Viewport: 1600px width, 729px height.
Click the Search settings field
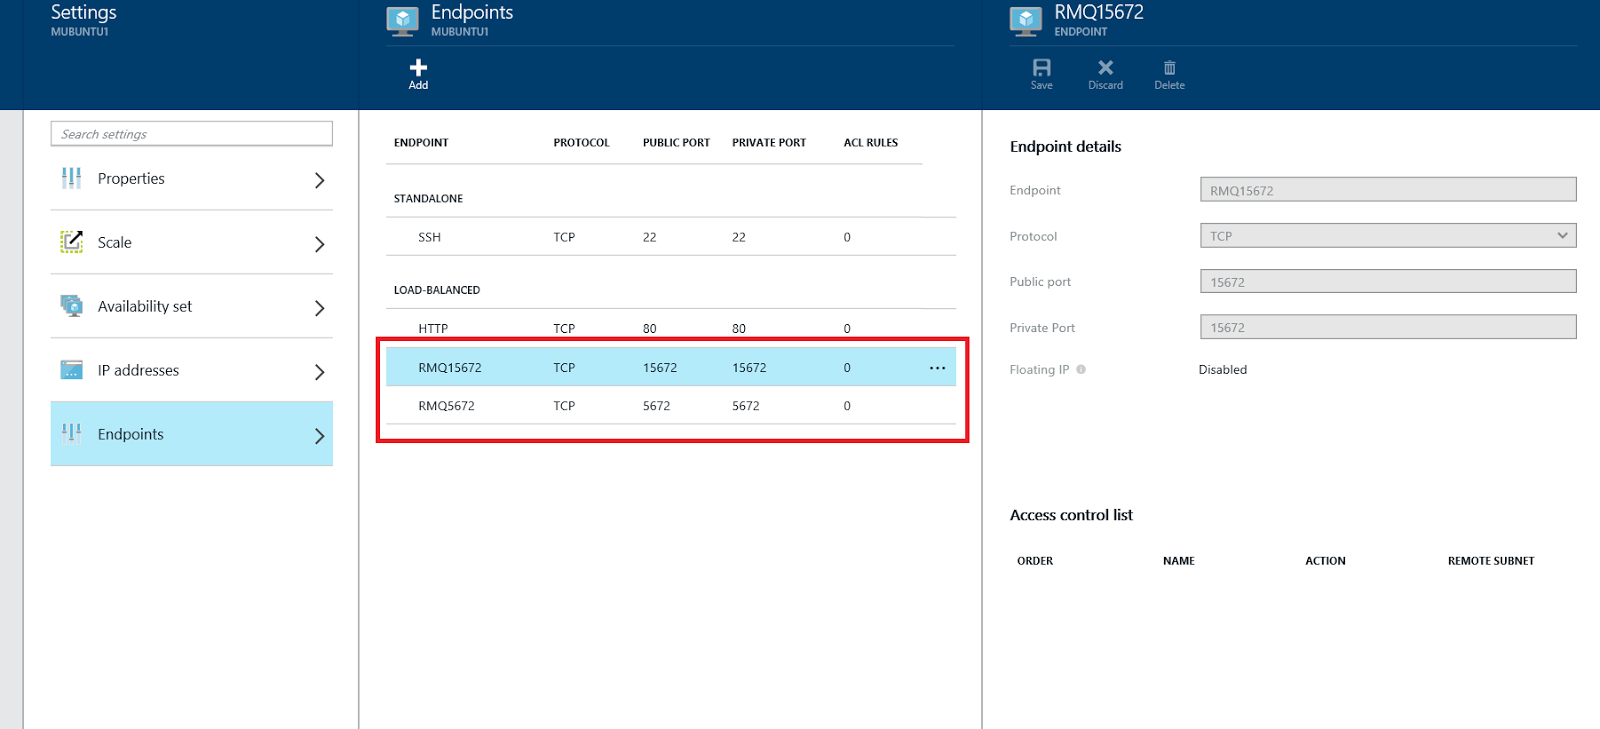(x=191, y=134)
